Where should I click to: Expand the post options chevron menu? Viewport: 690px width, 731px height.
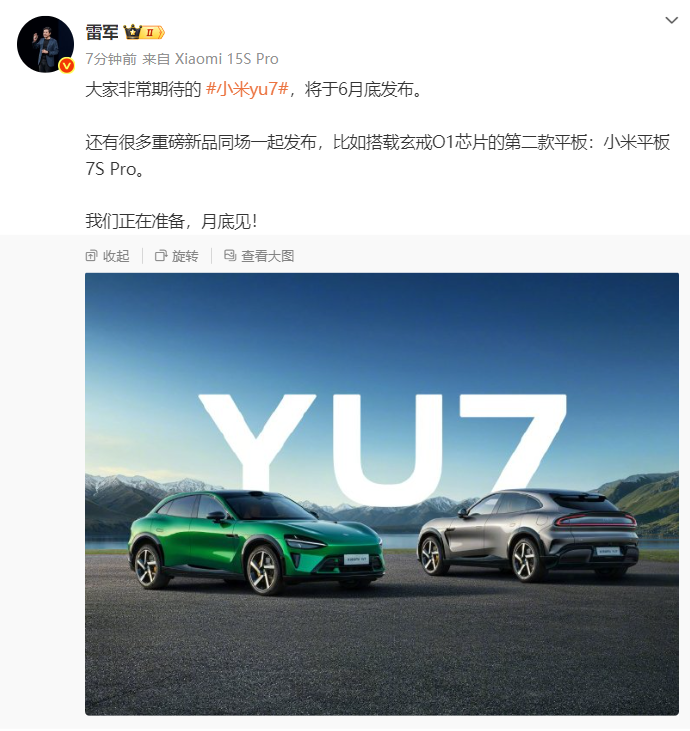(x=671, y=20)
